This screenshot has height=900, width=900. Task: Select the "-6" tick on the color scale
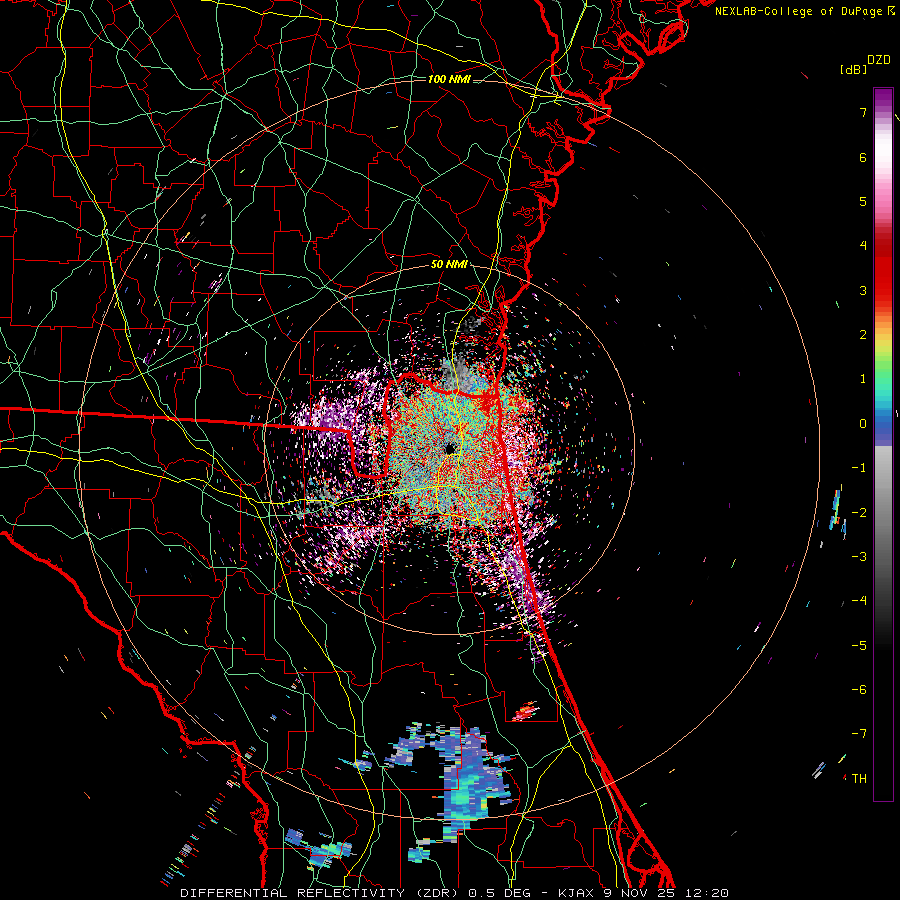click(859, 690)
